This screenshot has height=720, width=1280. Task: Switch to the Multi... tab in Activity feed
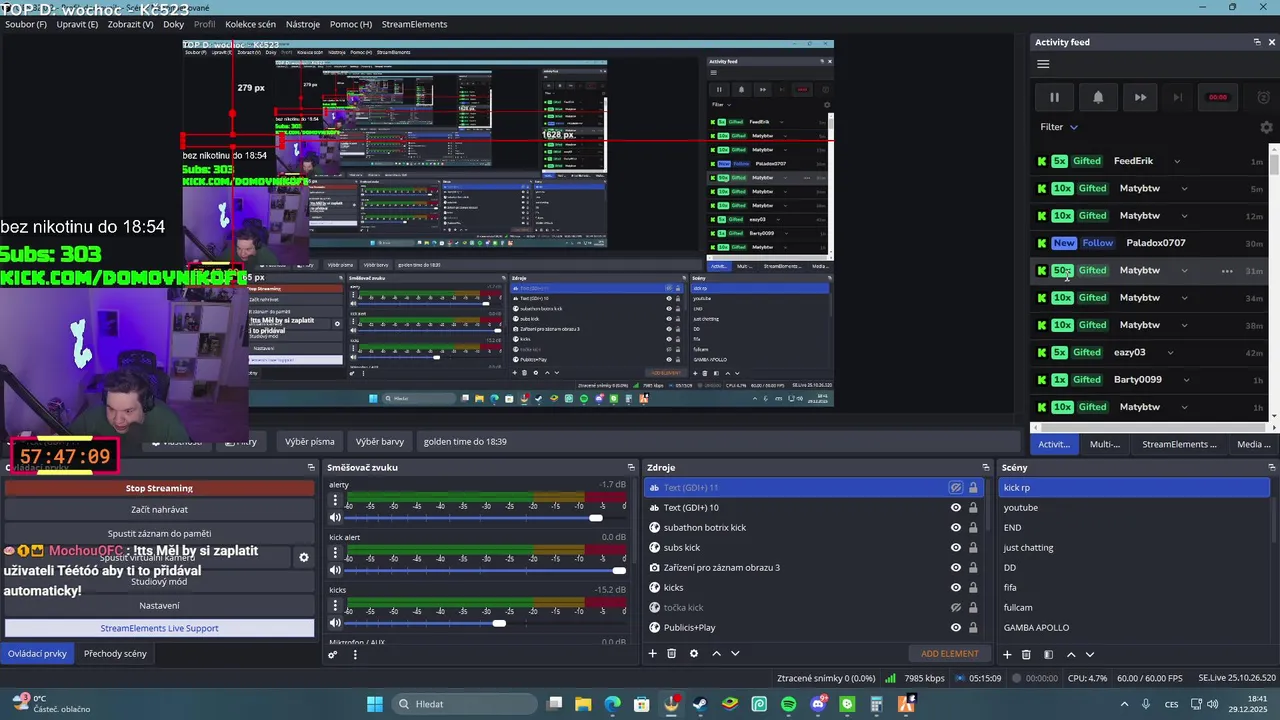[x=1105, y=444]
